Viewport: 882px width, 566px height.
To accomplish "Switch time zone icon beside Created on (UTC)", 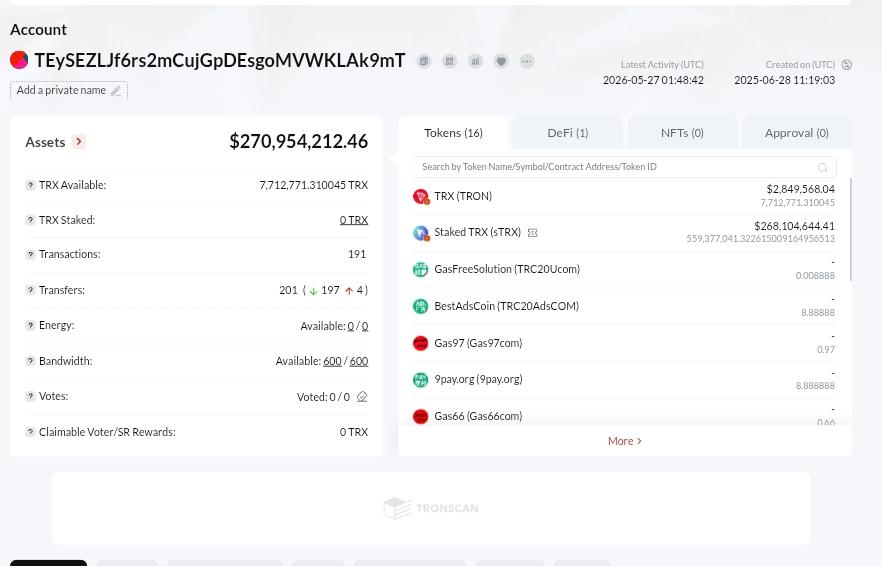I will [x=847, y=65].
